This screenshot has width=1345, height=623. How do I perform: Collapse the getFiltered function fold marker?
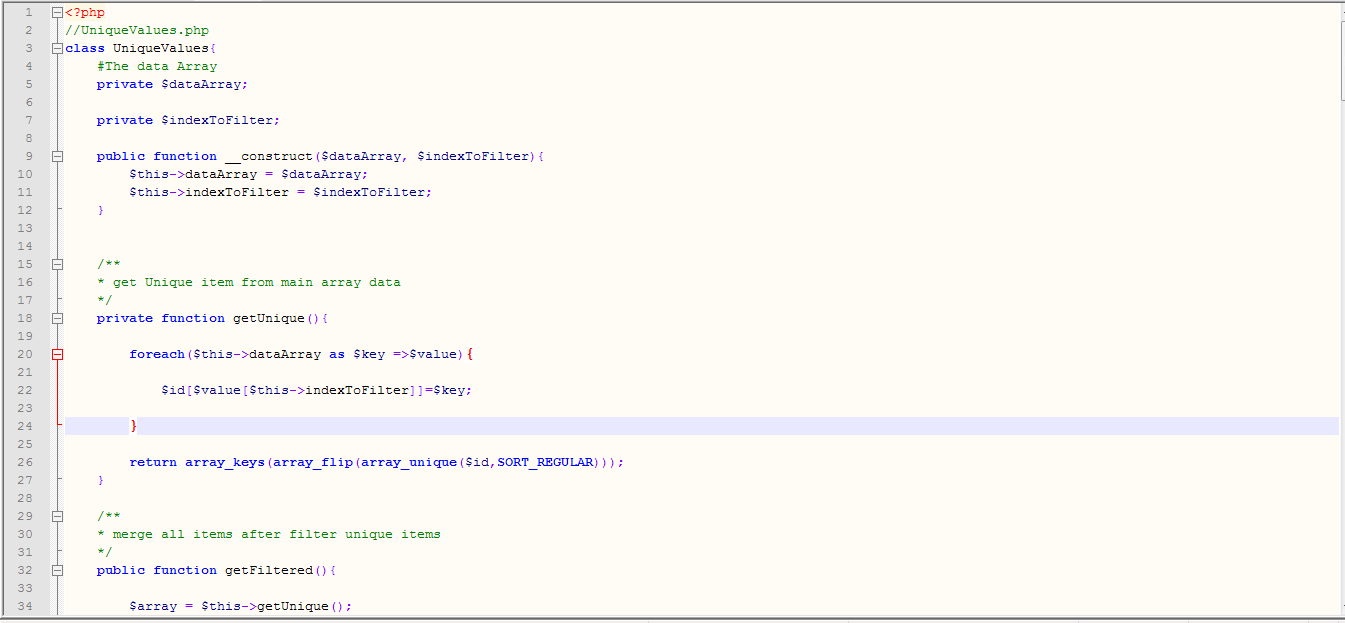pos(57,570)
